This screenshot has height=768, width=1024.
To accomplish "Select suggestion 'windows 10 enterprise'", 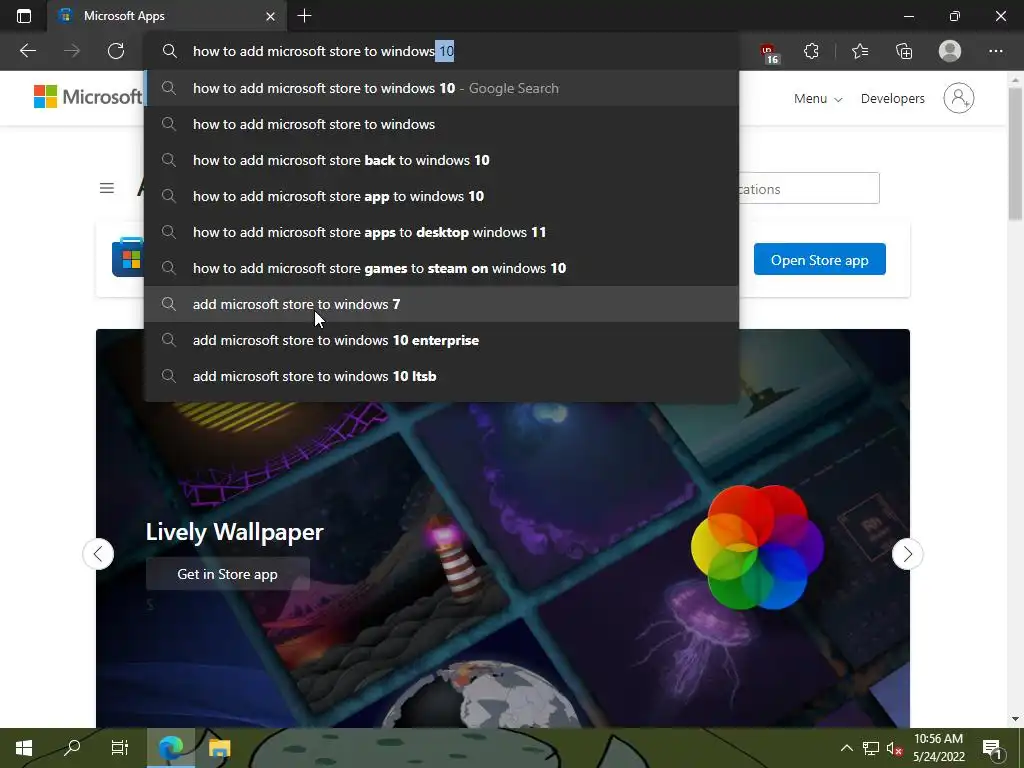I will 441,340.
